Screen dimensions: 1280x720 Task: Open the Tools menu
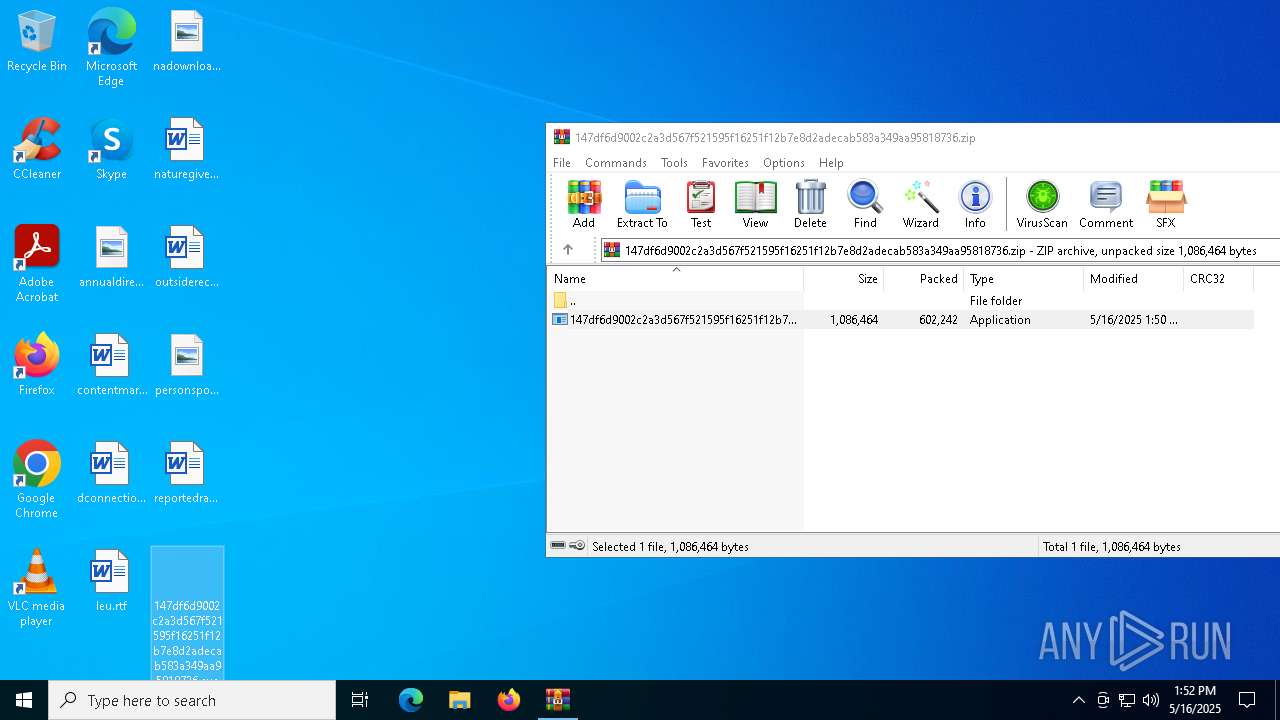(x=674, y=162)
